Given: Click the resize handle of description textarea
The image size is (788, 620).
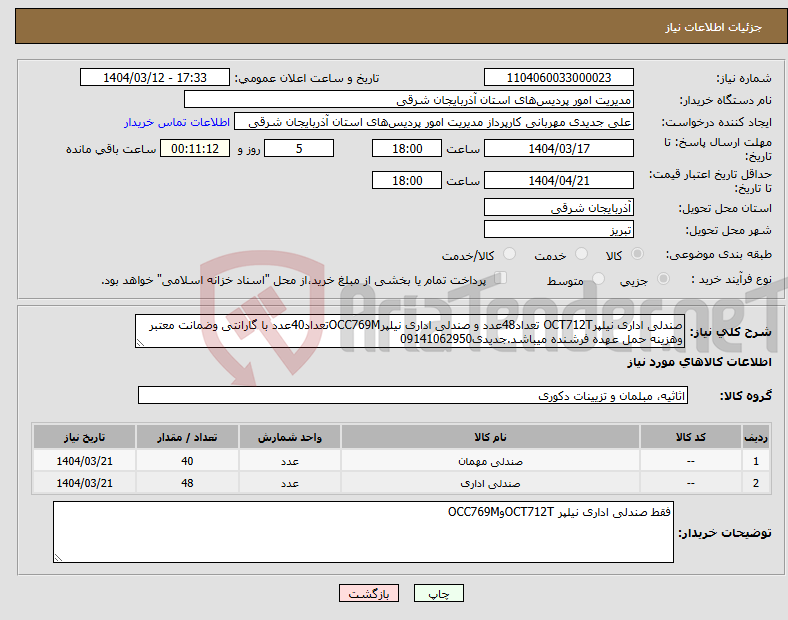Looking at the screenshot, I should point(140,343).
